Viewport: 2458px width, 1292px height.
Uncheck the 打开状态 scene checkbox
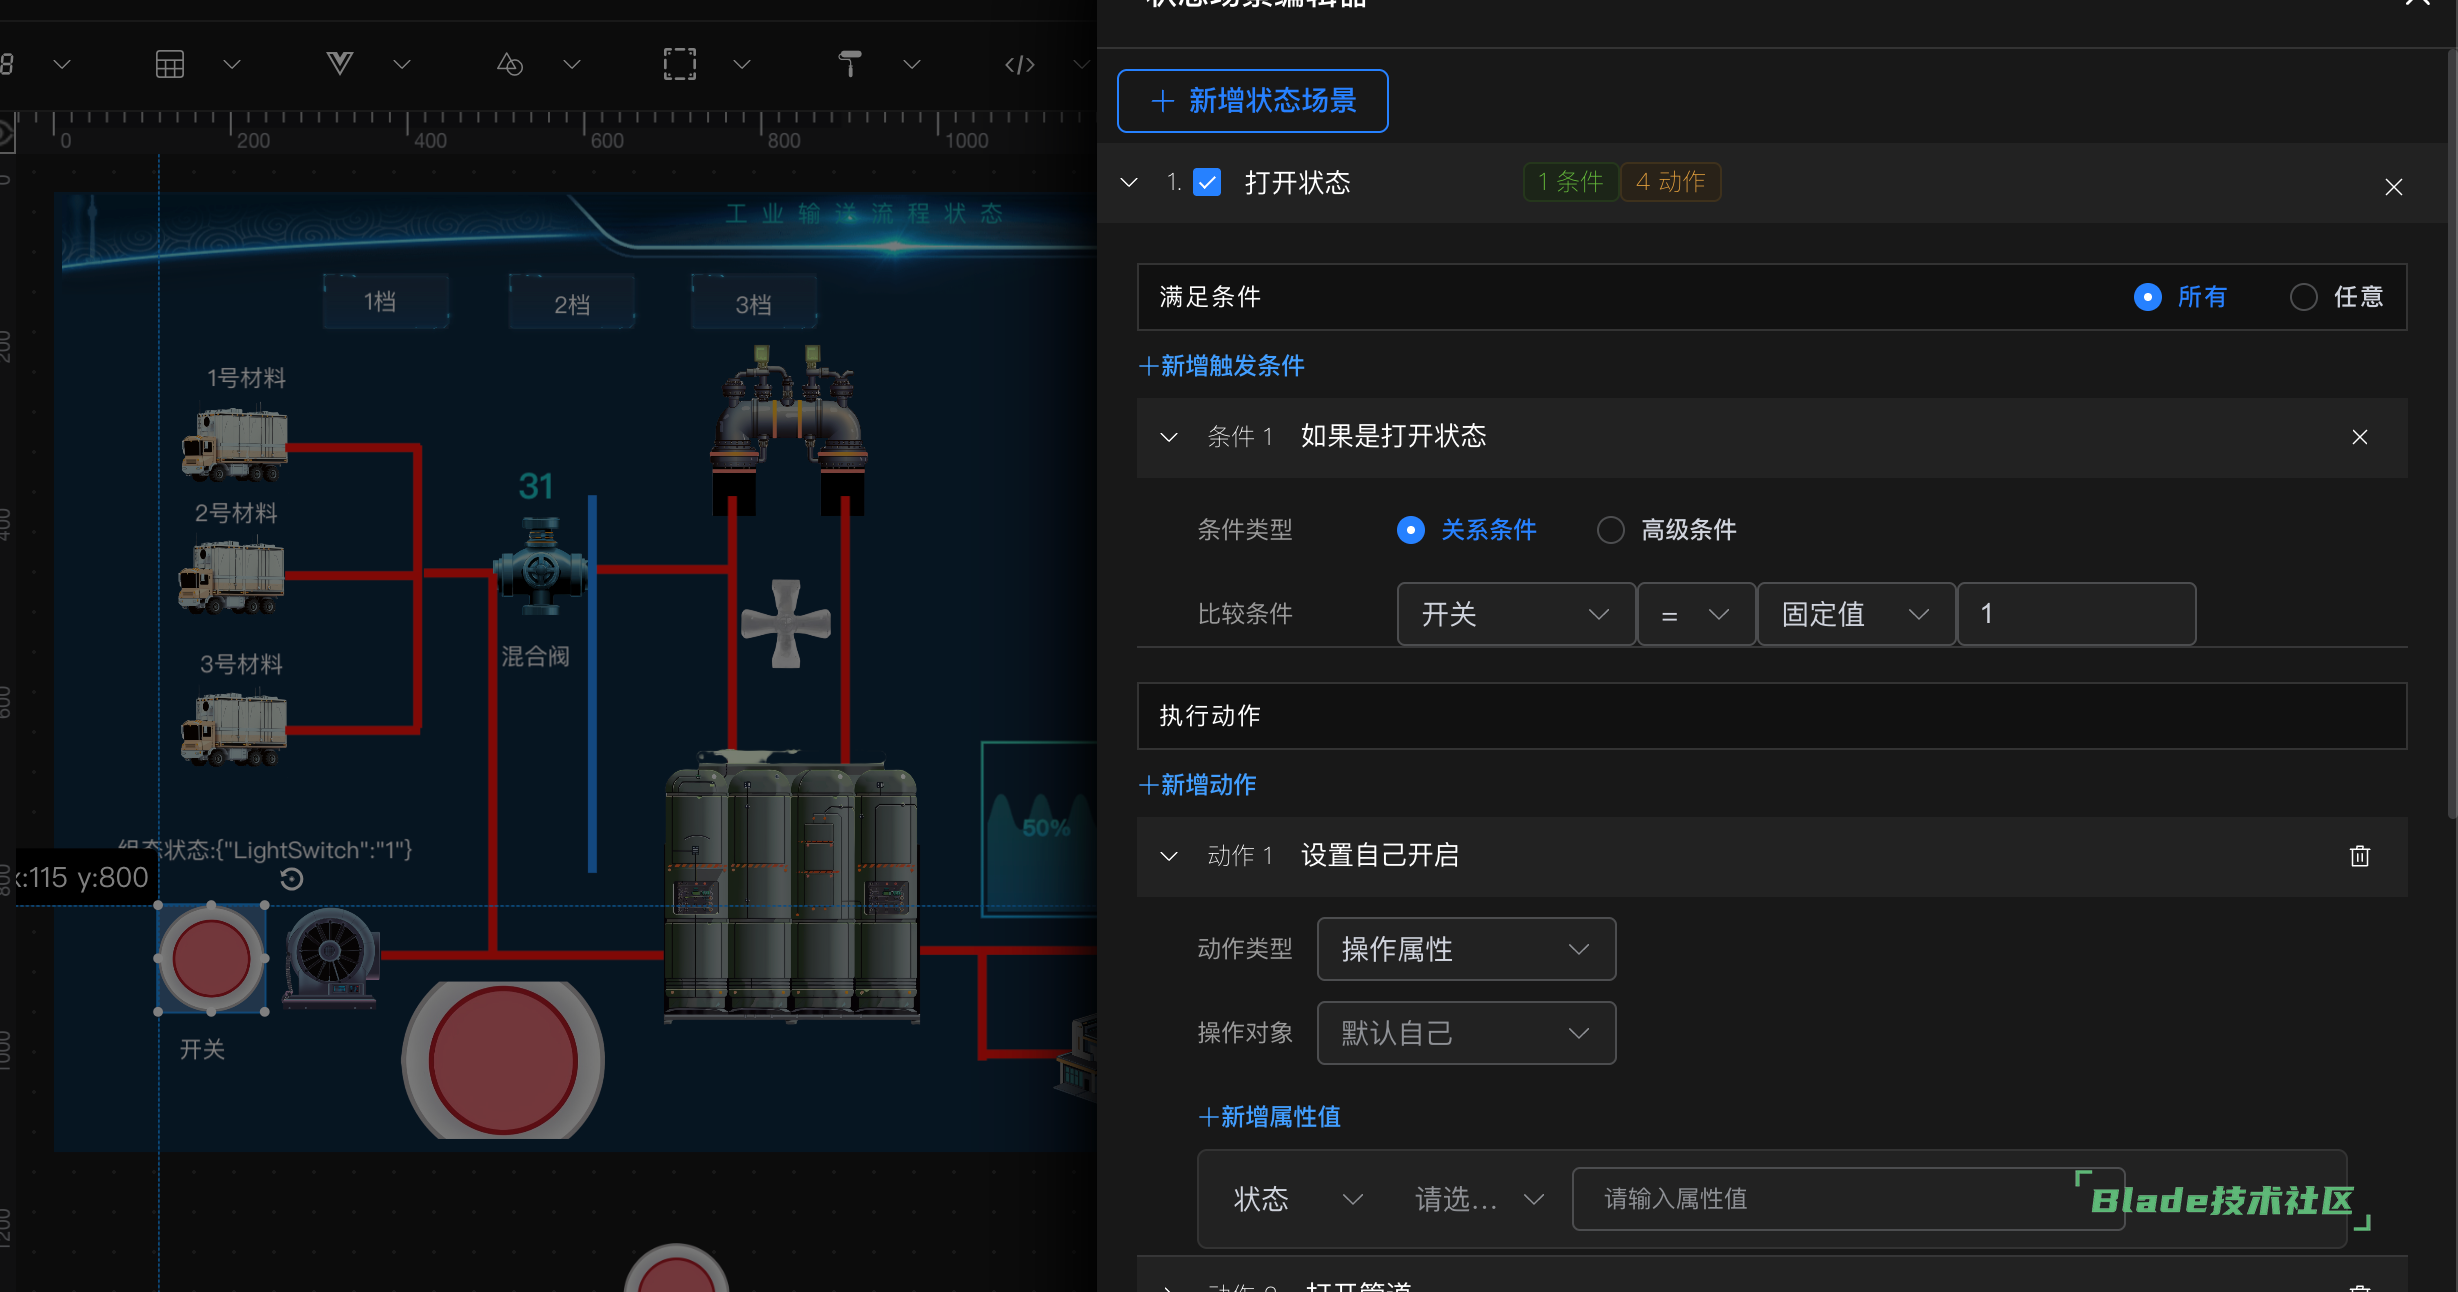click(x=1207, y=182)
